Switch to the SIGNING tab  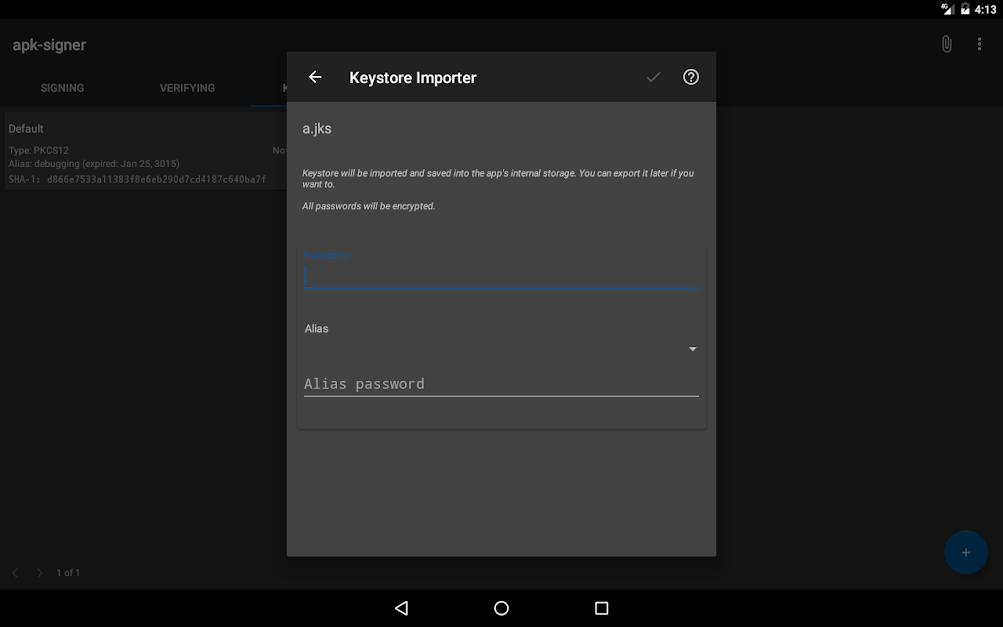pyautogui.click(x=62, y=88)
